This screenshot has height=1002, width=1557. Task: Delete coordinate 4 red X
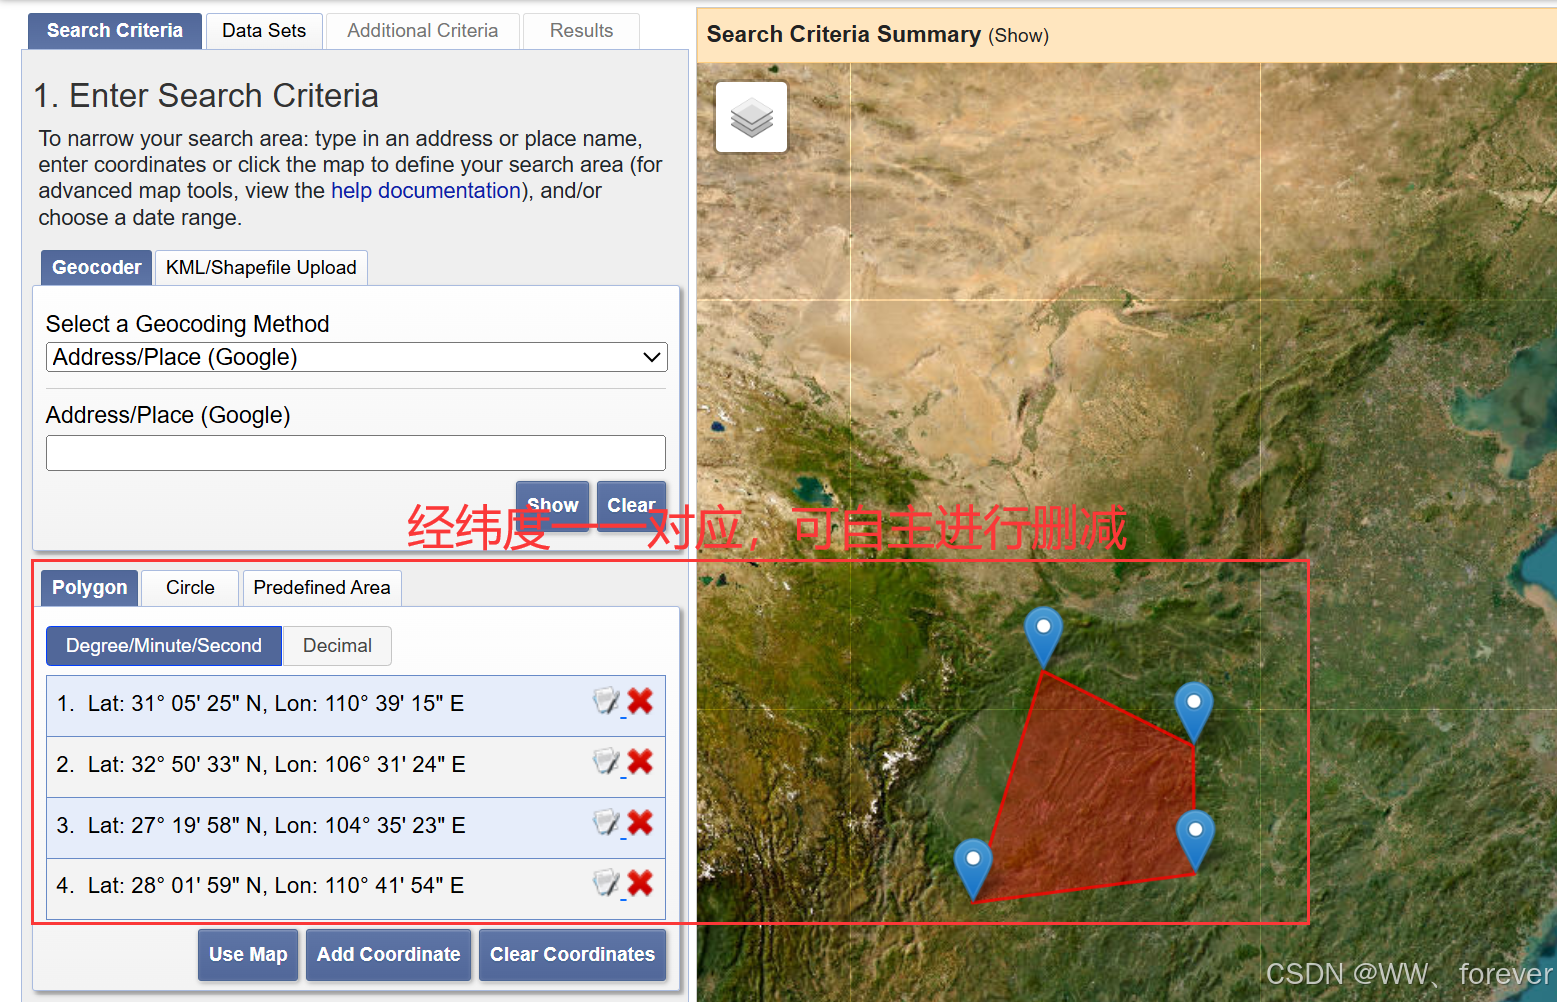coord(640,884)
